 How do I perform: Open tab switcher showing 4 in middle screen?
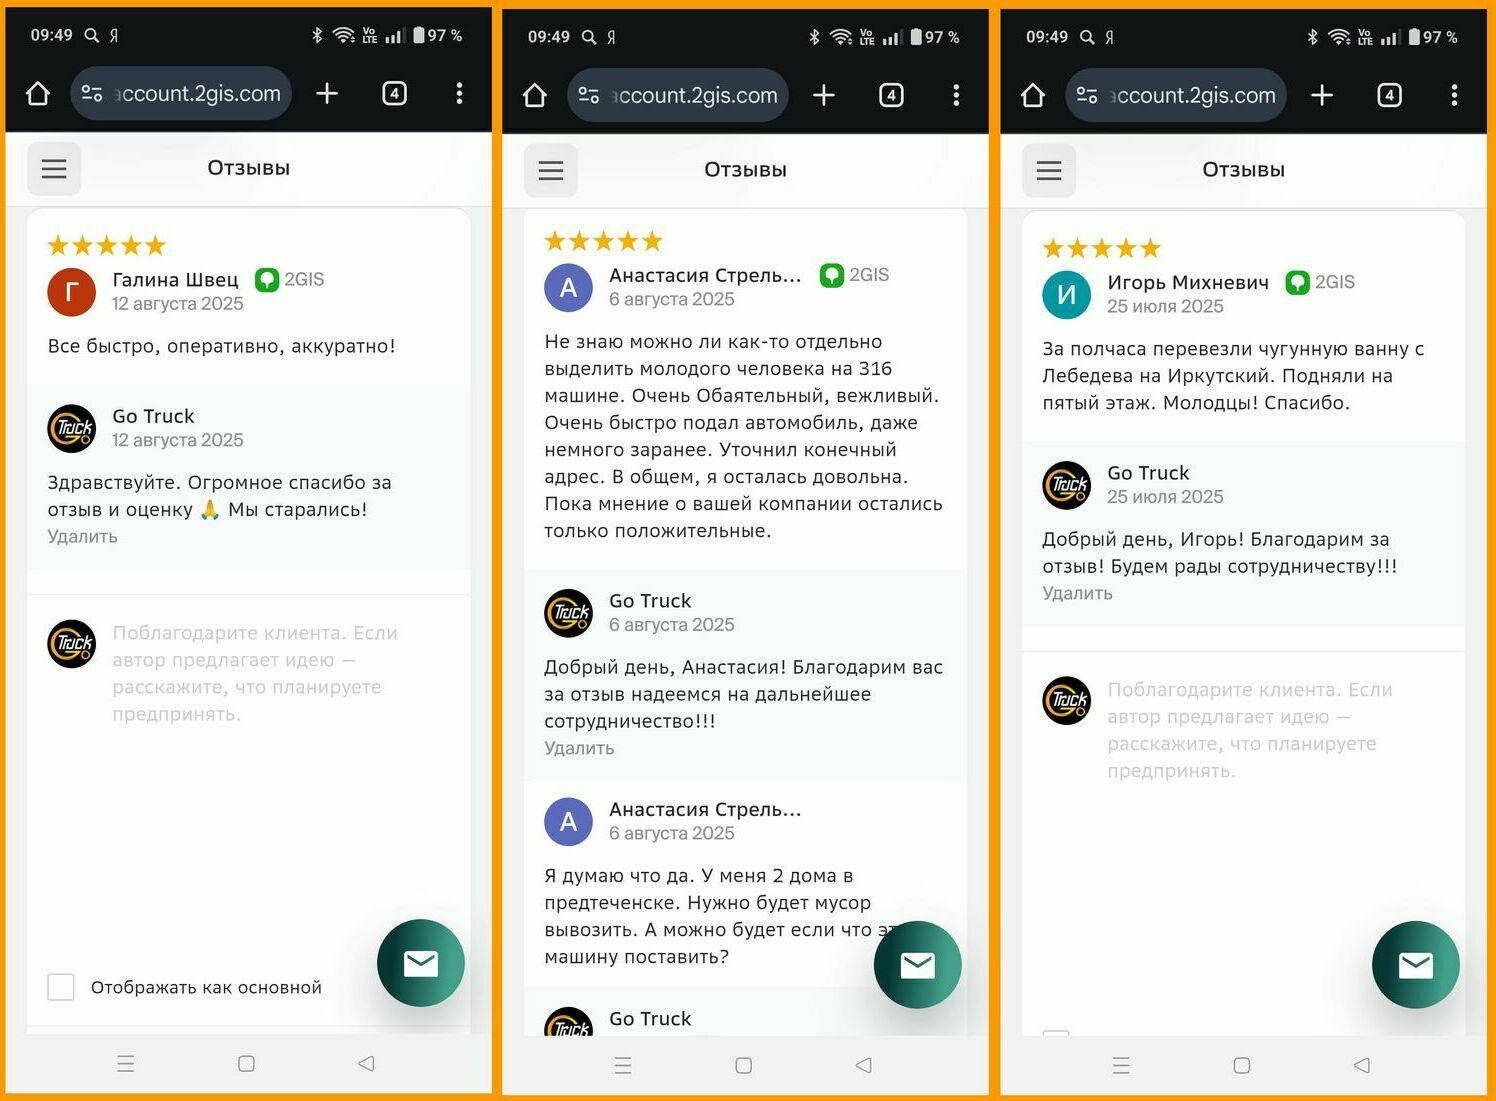pyautogui.click(x=891, y=95)
